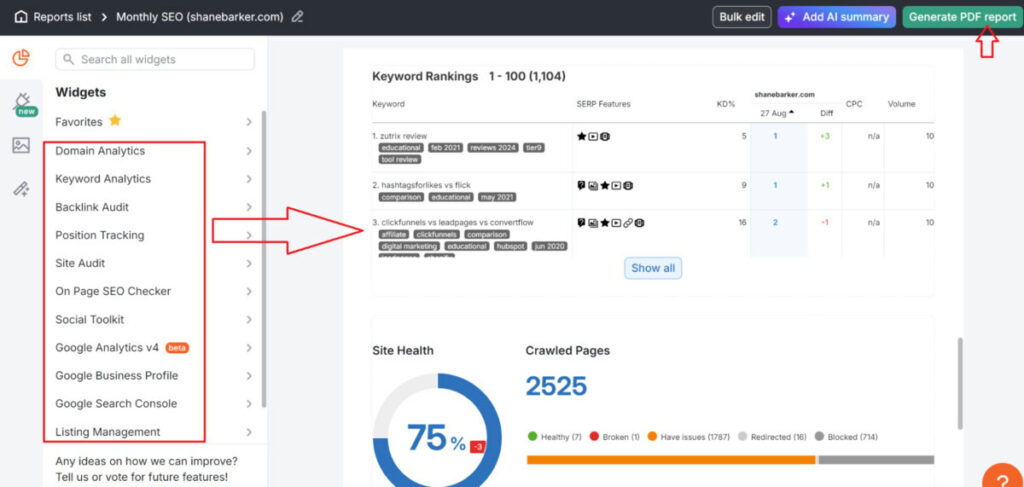Expand the Google Business Profile chevron
This screenshot has width=1024, height=487.
pyautogui.click(x=249, y=376)
